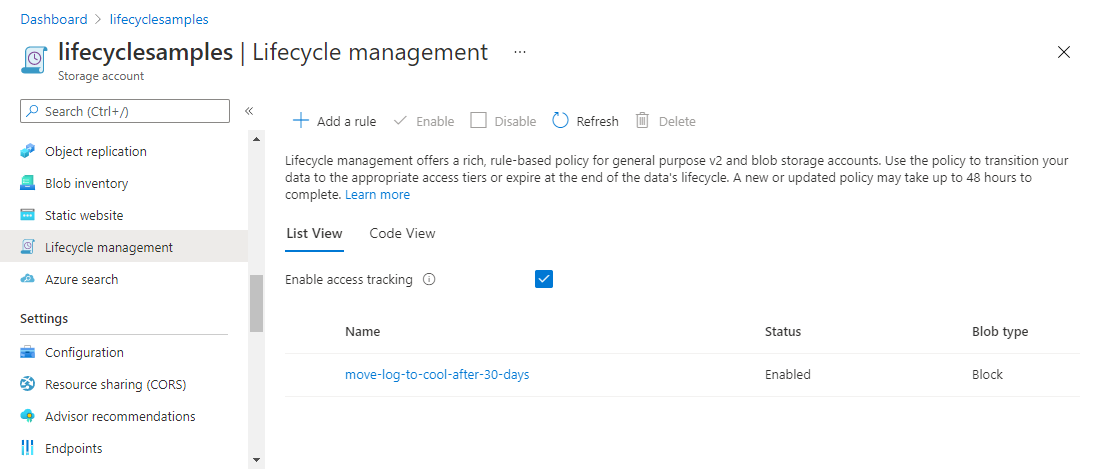Open the ellipsis more options menu
This screenshot has width=1100, height=469.
click(x=520, y=52)
